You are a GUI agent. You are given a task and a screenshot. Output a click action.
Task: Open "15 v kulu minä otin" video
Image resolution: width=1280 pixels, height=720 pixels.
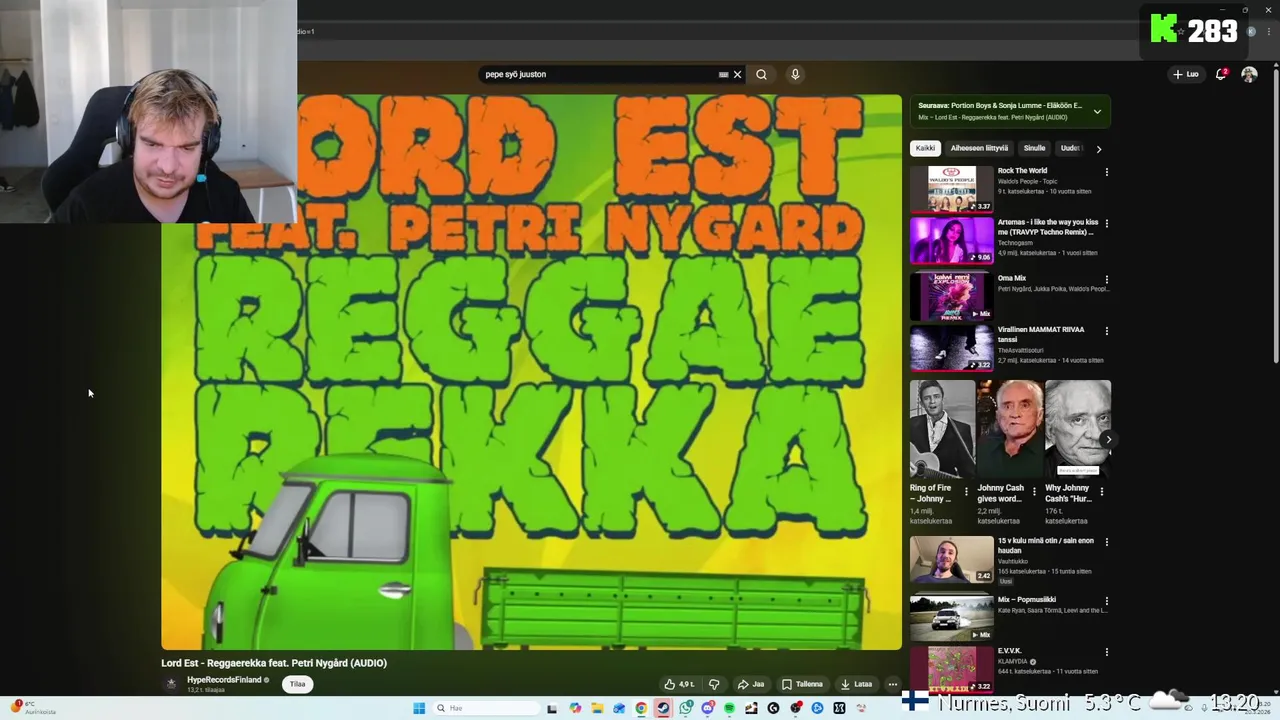coord(952,559)
